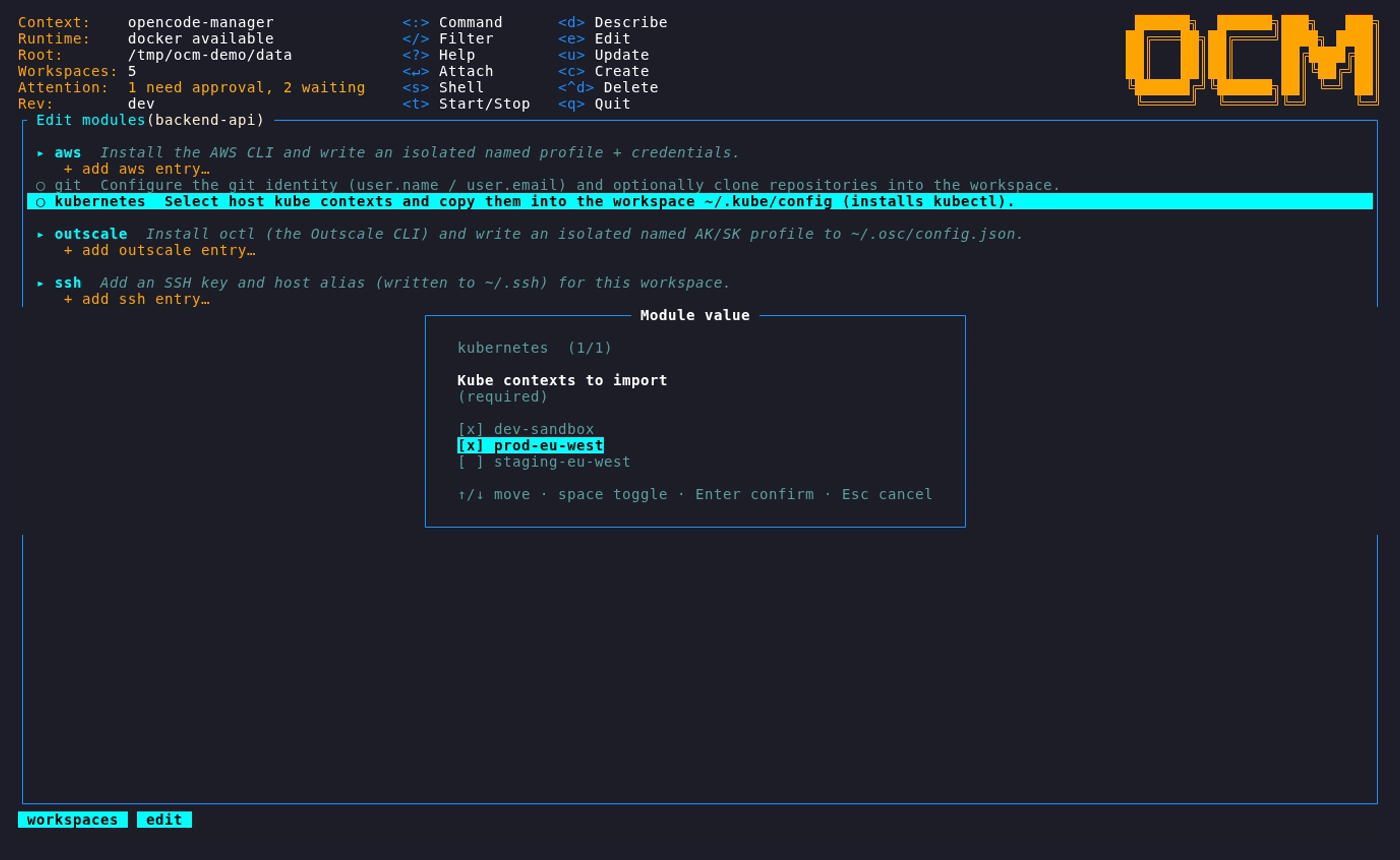
Task: Collapse the outscale module arrow
Action: (41, 234)
